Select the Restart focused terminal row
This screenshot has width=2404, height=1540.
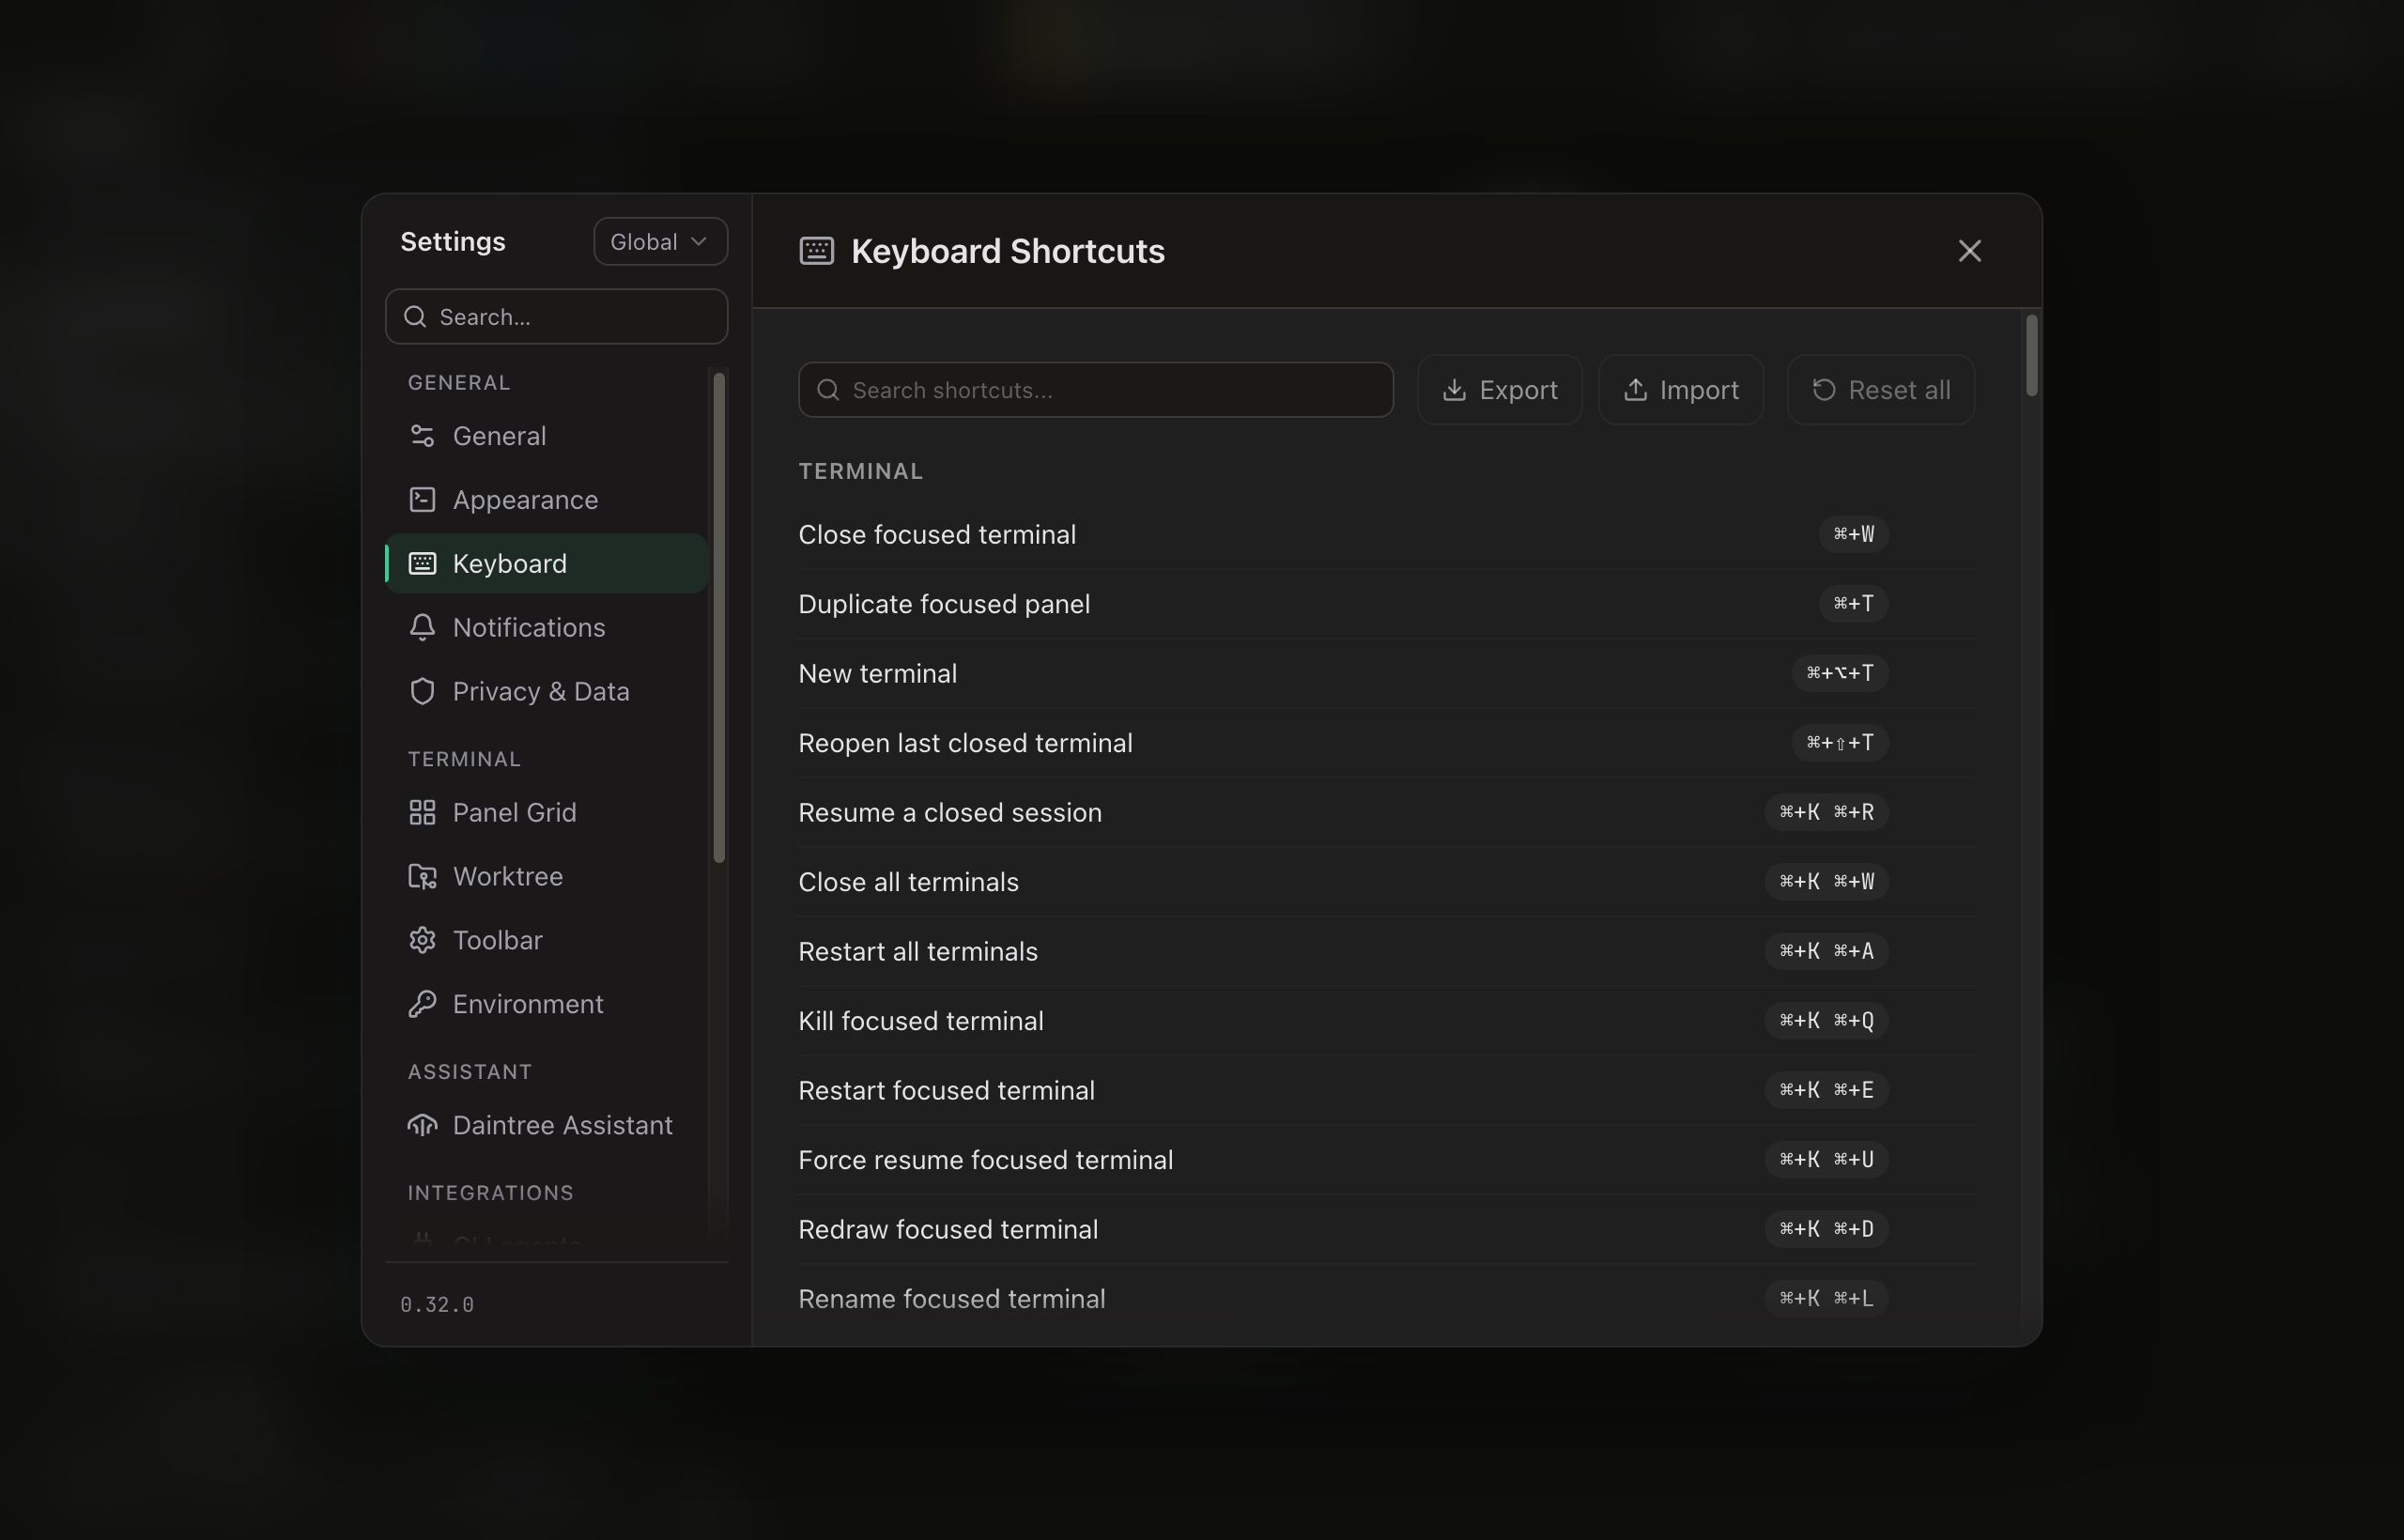1386,1091
